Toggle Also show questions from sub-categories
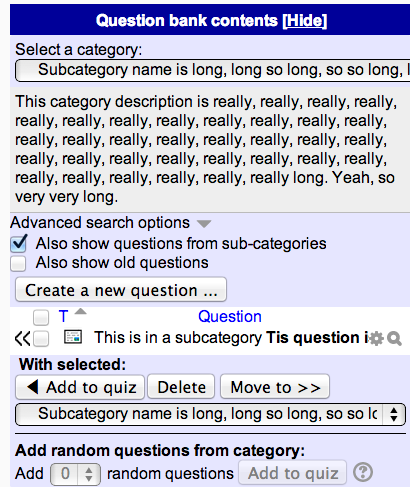 pos(19,243)
